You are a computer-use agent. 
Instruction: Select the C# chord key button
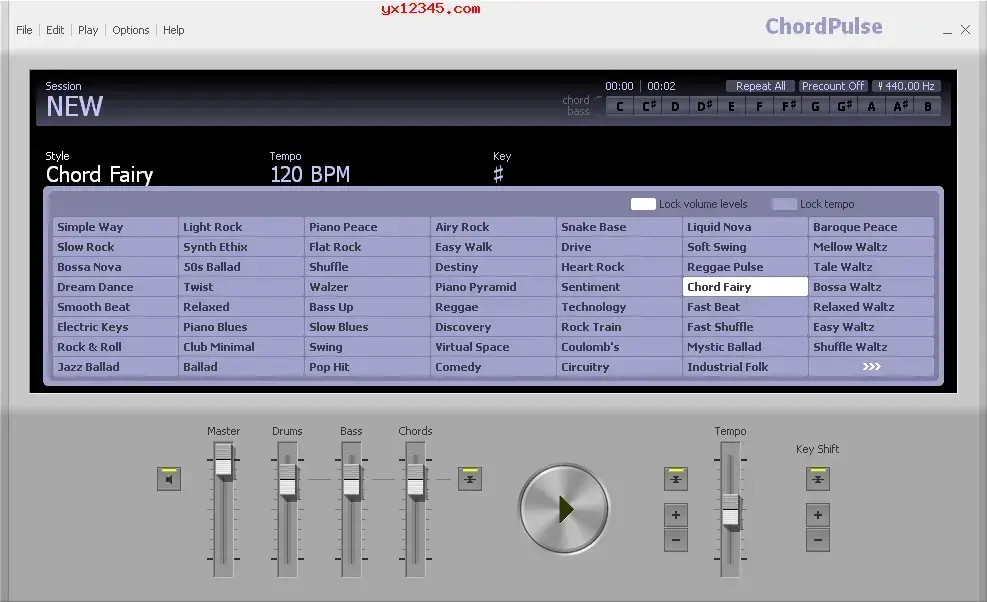[648, 106]
